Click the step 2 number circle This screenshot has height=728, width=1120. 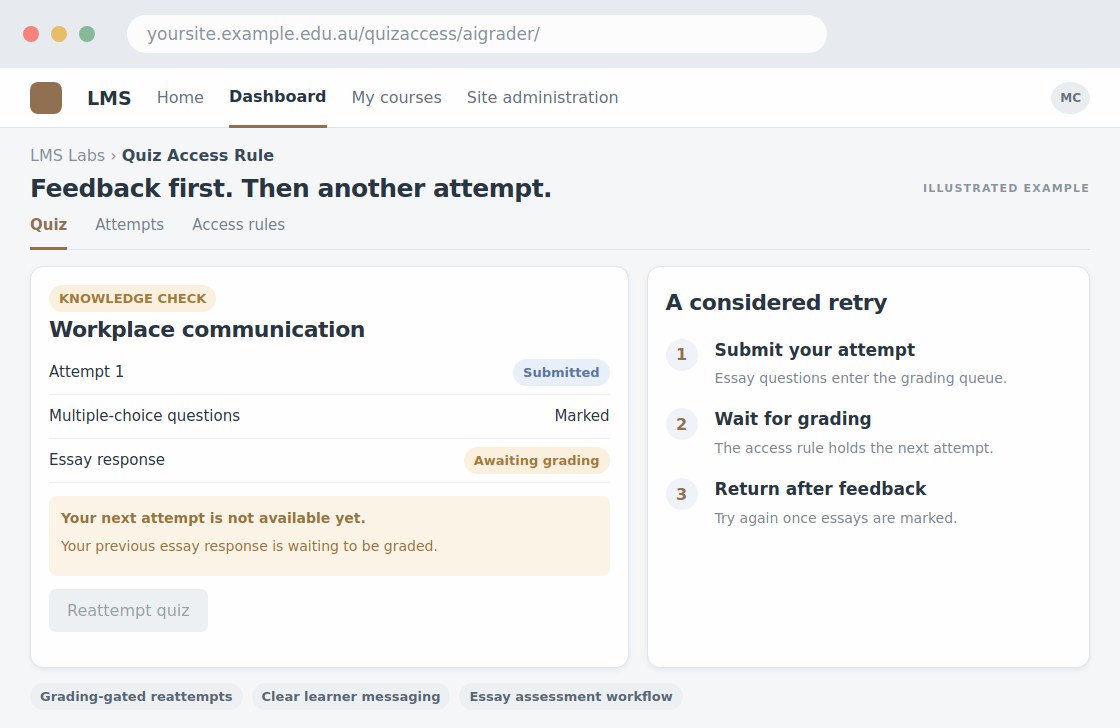point(681,424)
